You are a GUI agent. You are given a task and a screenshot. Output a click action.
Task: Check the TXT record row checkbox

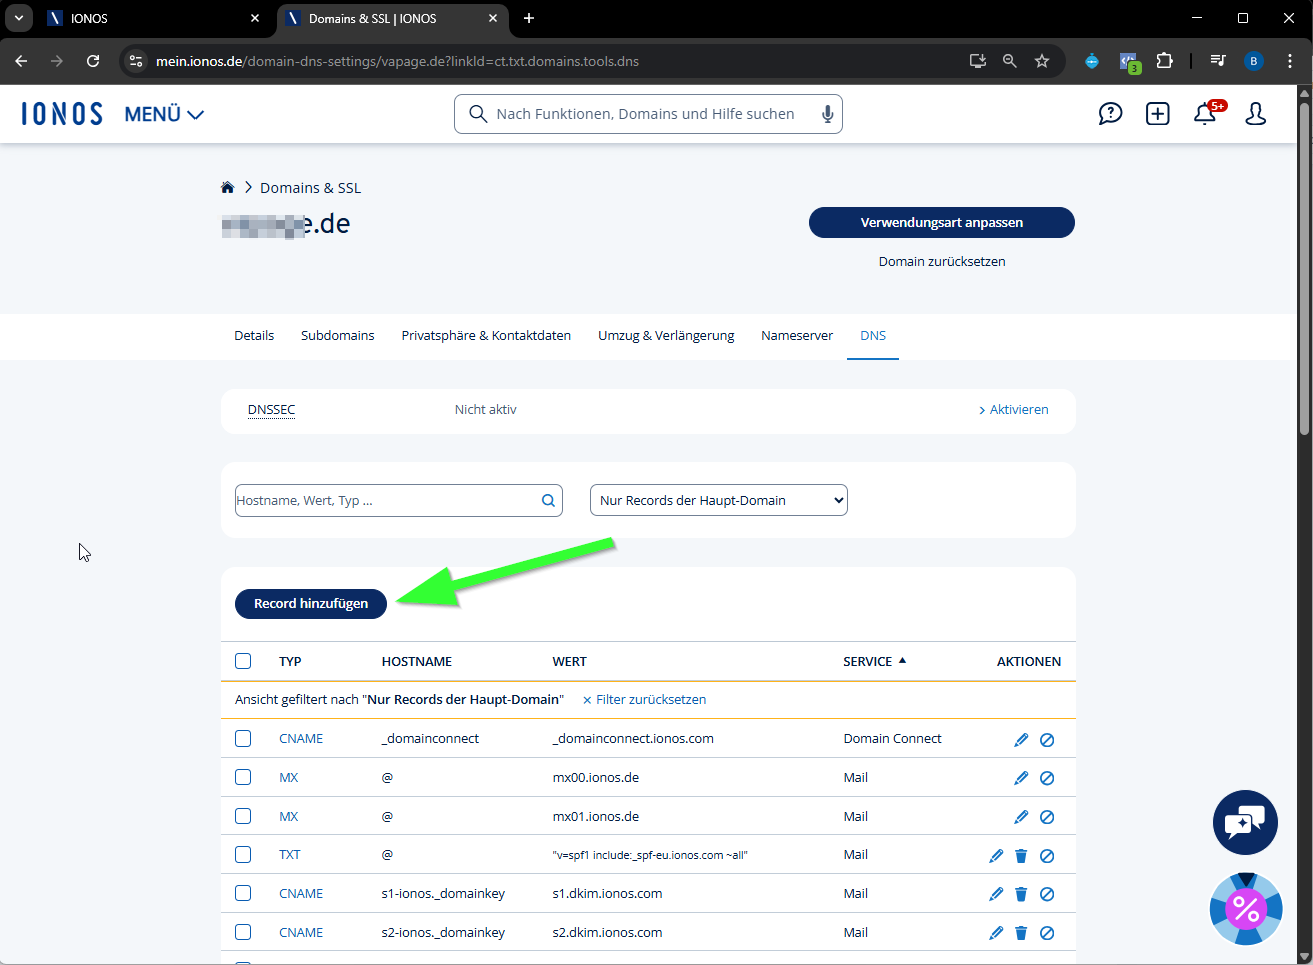243,855
